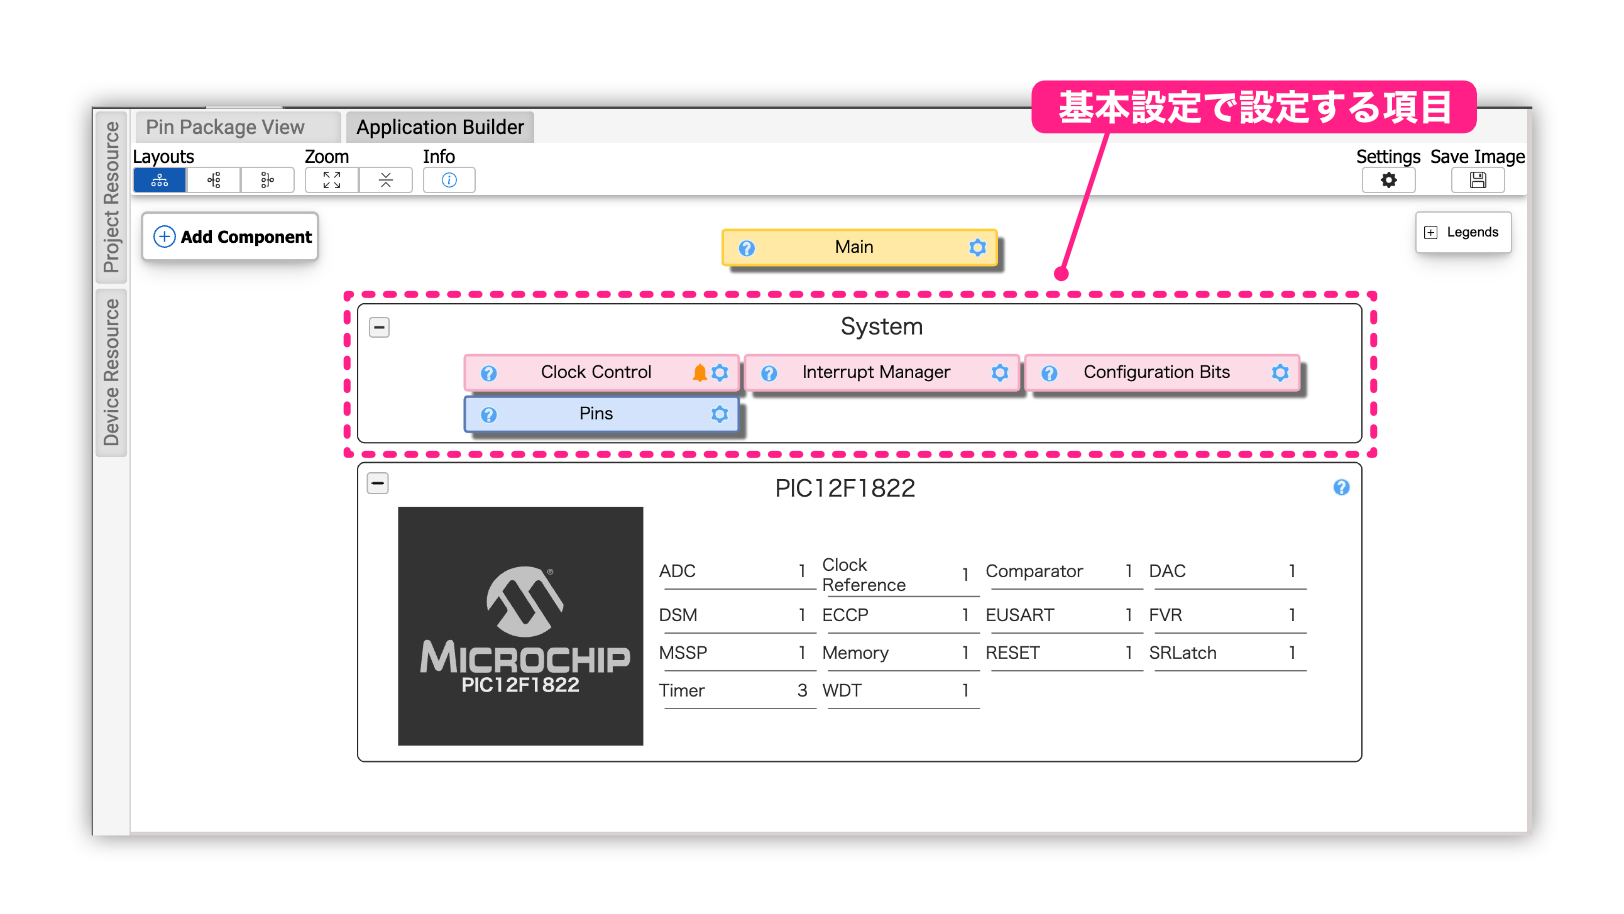The width and height of the screenshot is (1624, 914).
Task: Open the Main component settings gear
Action: click(x=977, y=247)
